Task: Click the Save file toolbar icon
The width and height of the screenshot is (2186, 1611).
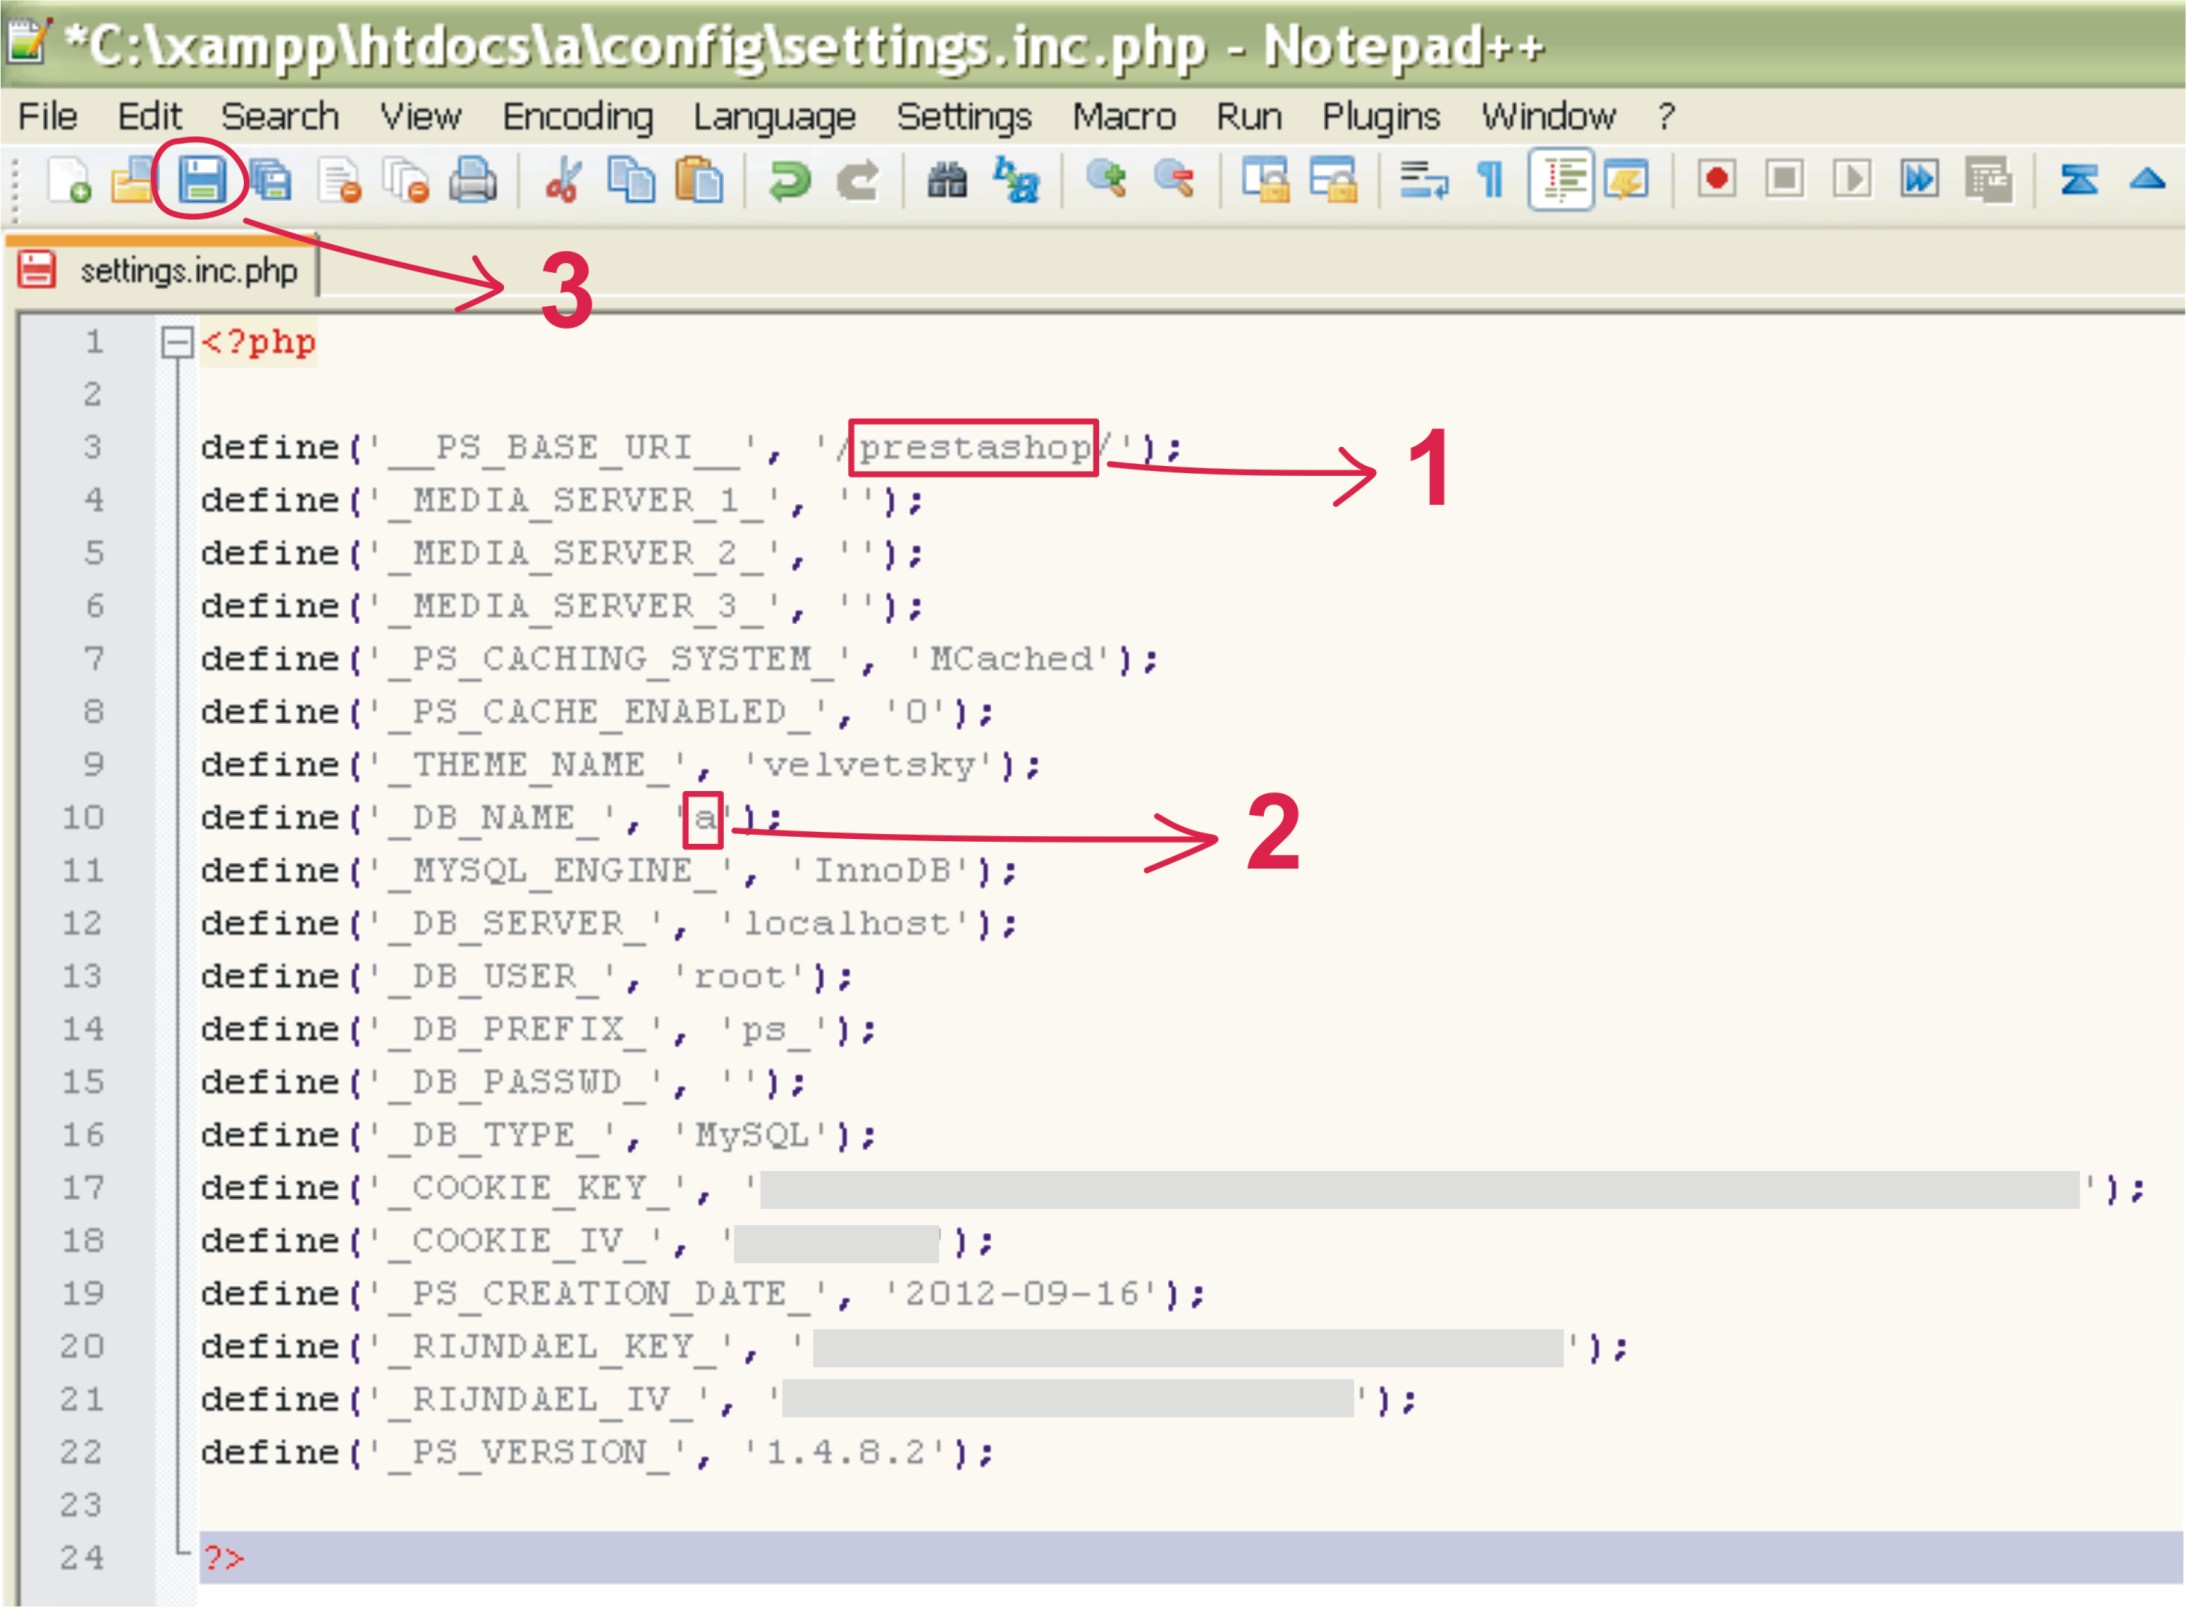Action: click(x=201, y=181)
